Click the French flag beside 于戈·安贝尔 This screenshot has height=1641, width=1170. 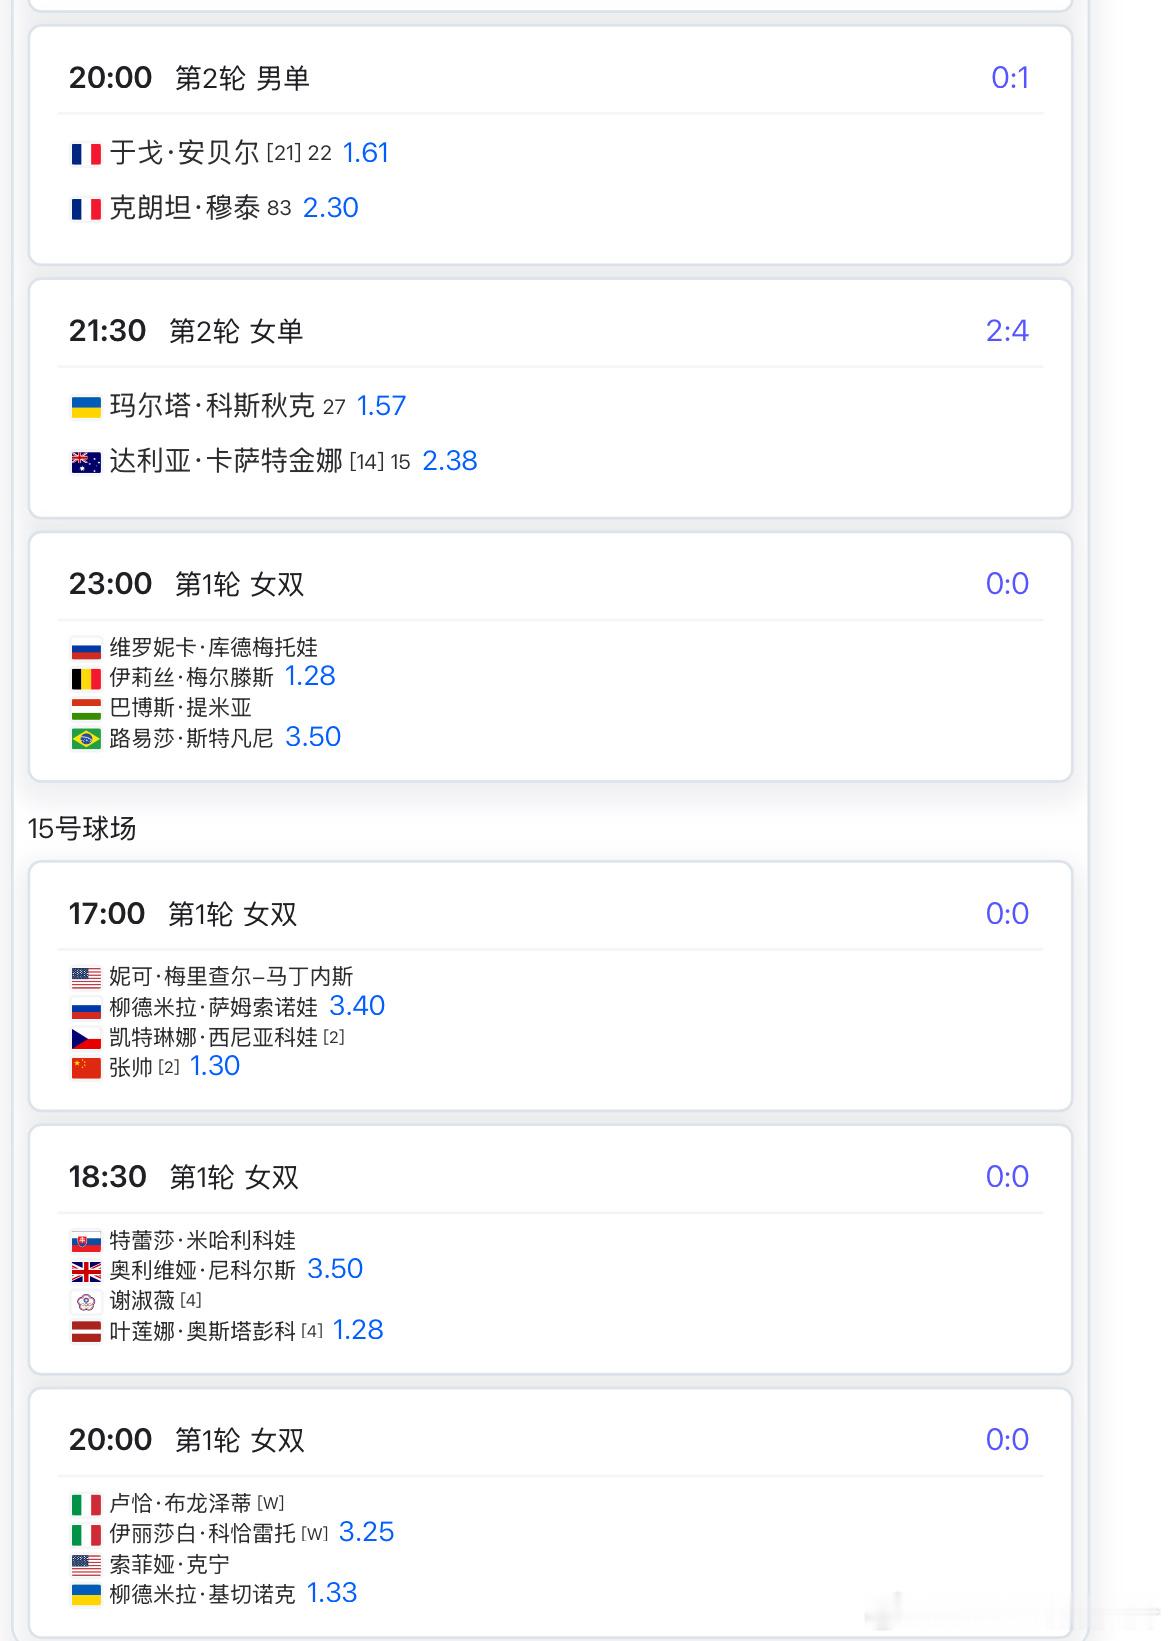click(86, 154)
